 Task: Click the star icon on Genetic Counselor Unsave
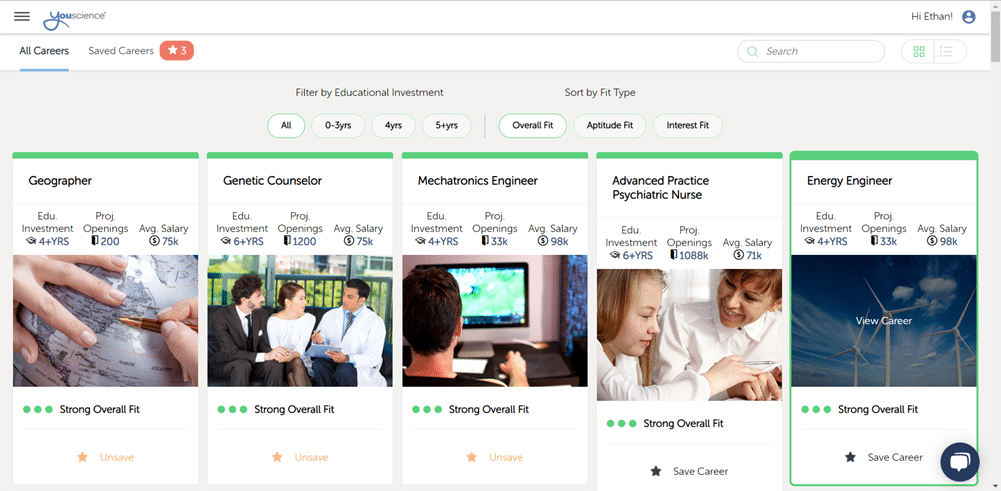pos(277,457)
